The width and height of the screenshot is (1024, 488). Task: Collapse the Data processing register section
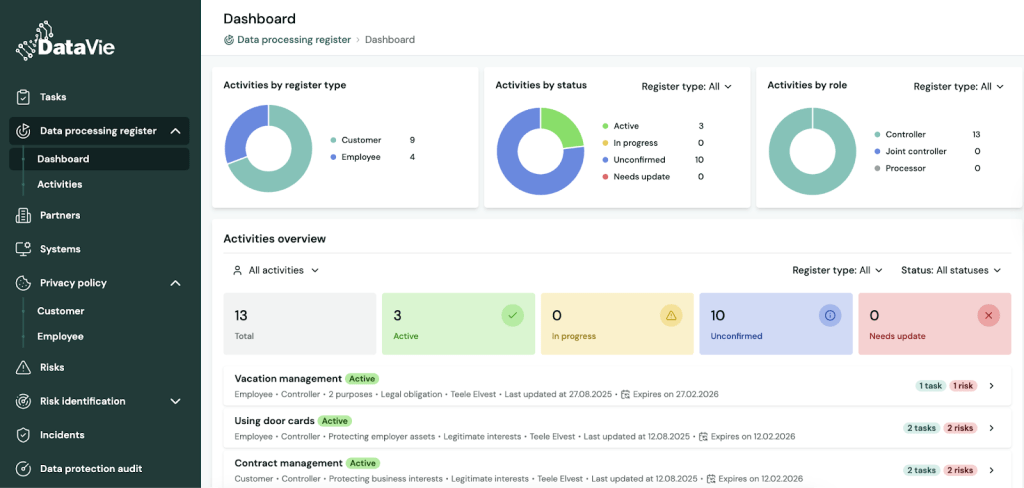175,131
